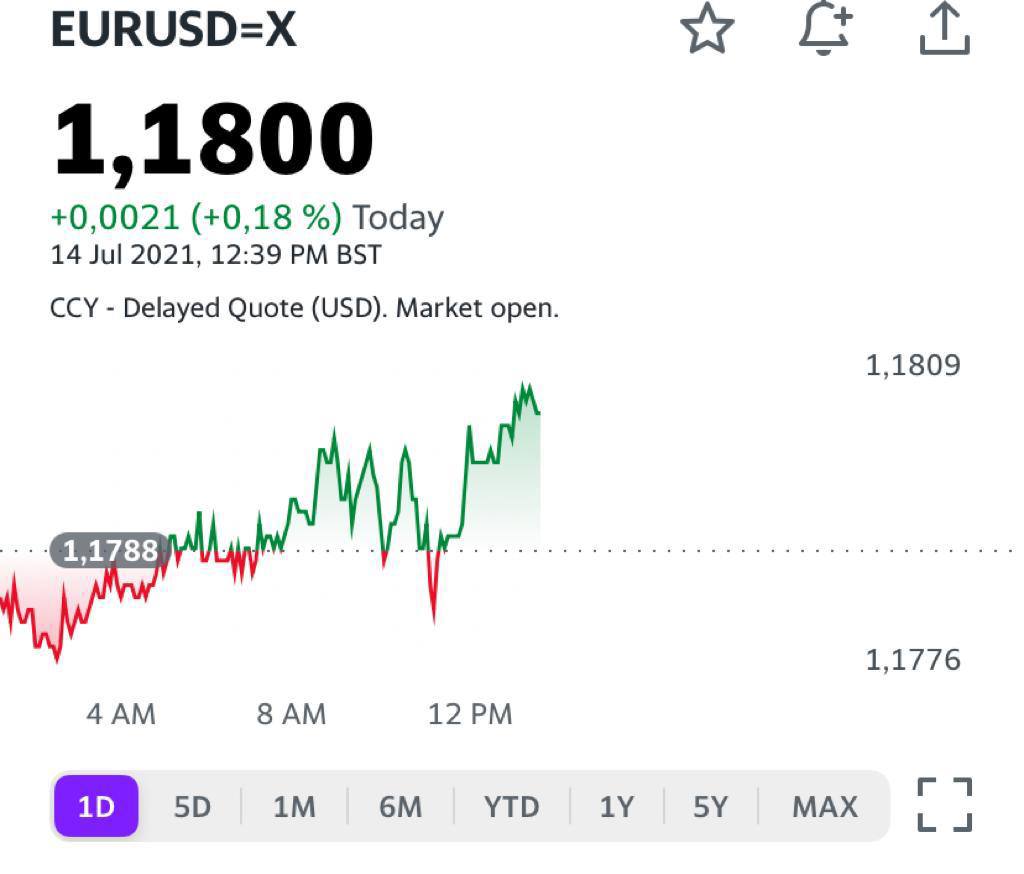Tap the 1,1809 high price label
1024x874 pixels.
[912, 365]
